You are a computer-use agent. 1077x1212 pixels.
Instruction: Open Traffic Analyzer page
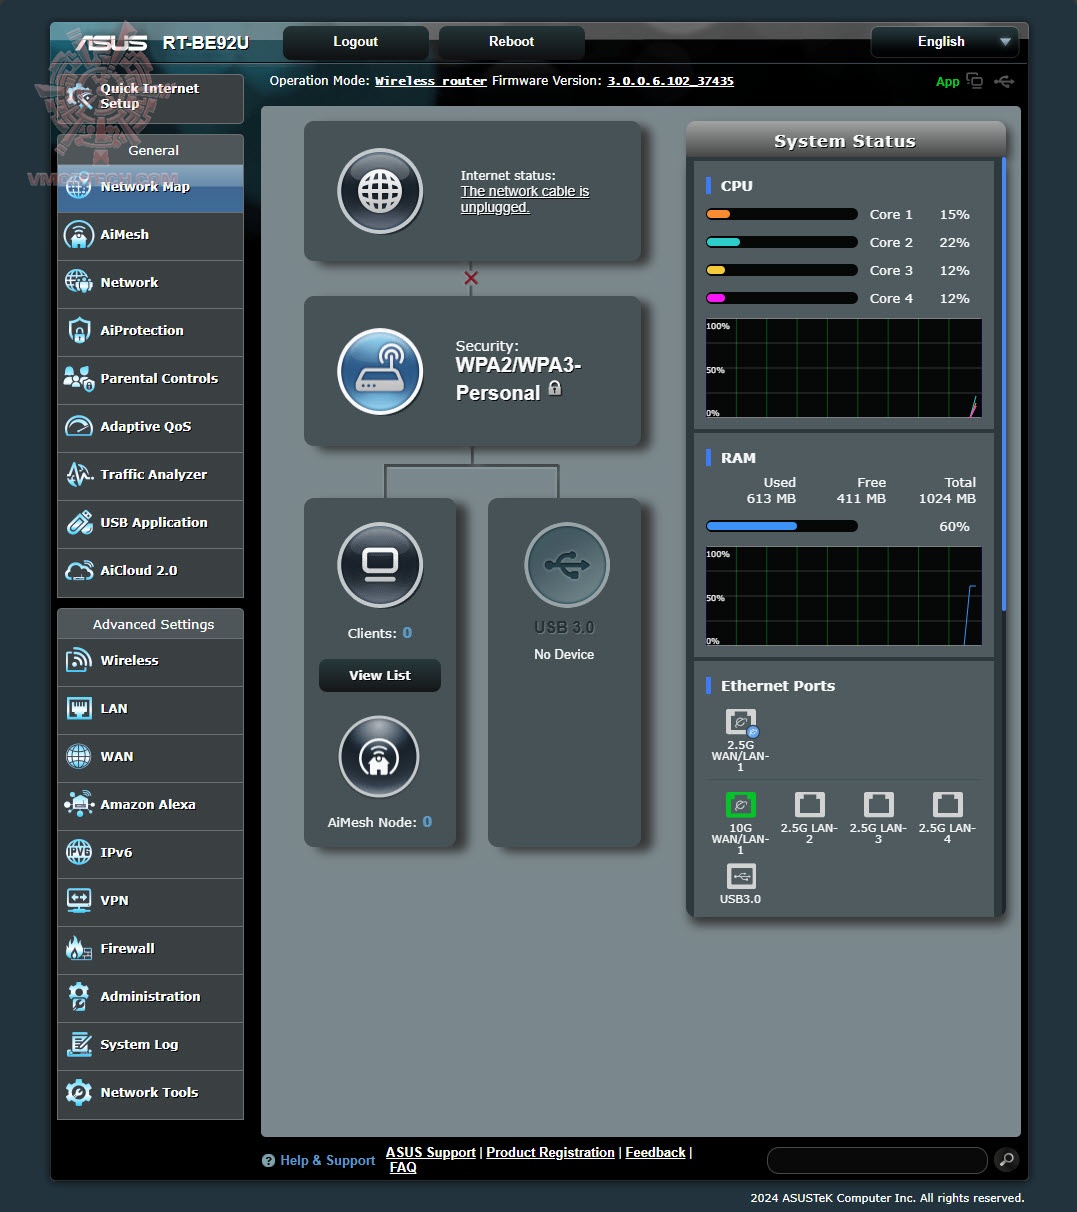(150, 476)
